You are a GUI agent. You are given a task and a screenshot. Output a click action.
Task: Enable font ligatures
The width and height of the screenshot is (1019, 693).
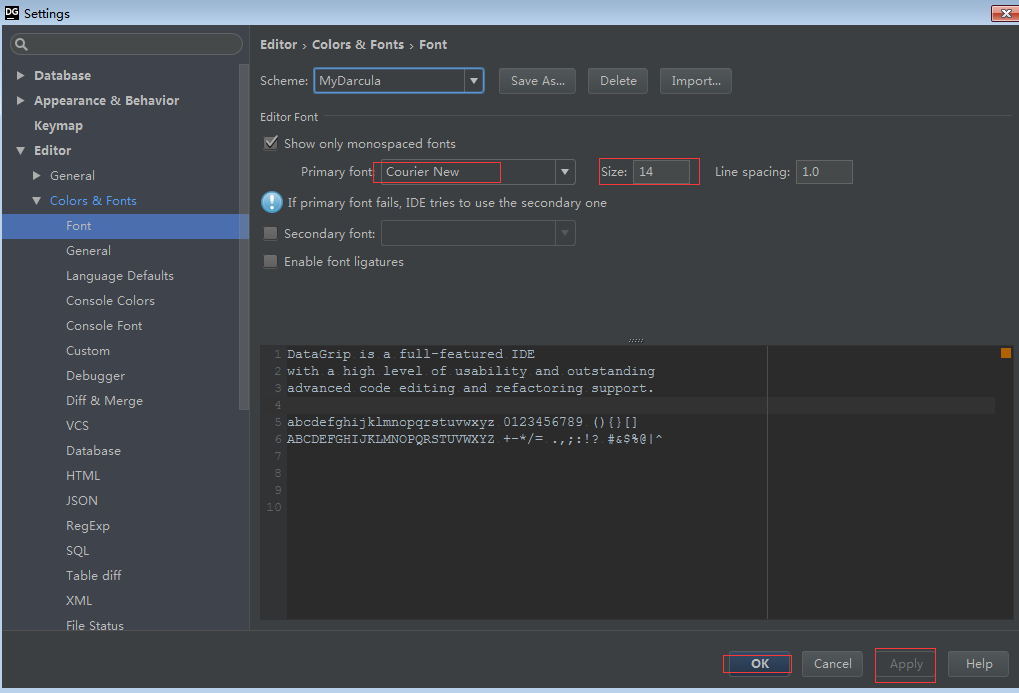click(270, 262)
